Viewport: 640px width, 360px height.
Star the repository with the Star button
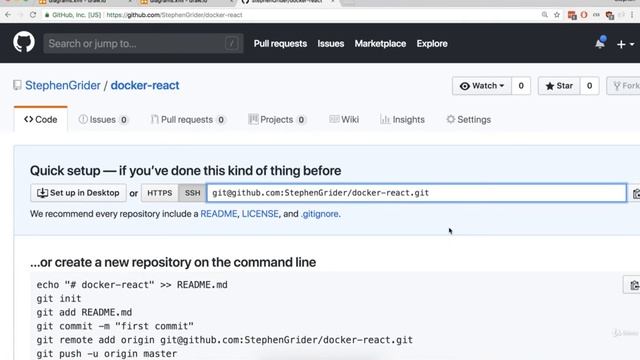(x=559, y=86)
